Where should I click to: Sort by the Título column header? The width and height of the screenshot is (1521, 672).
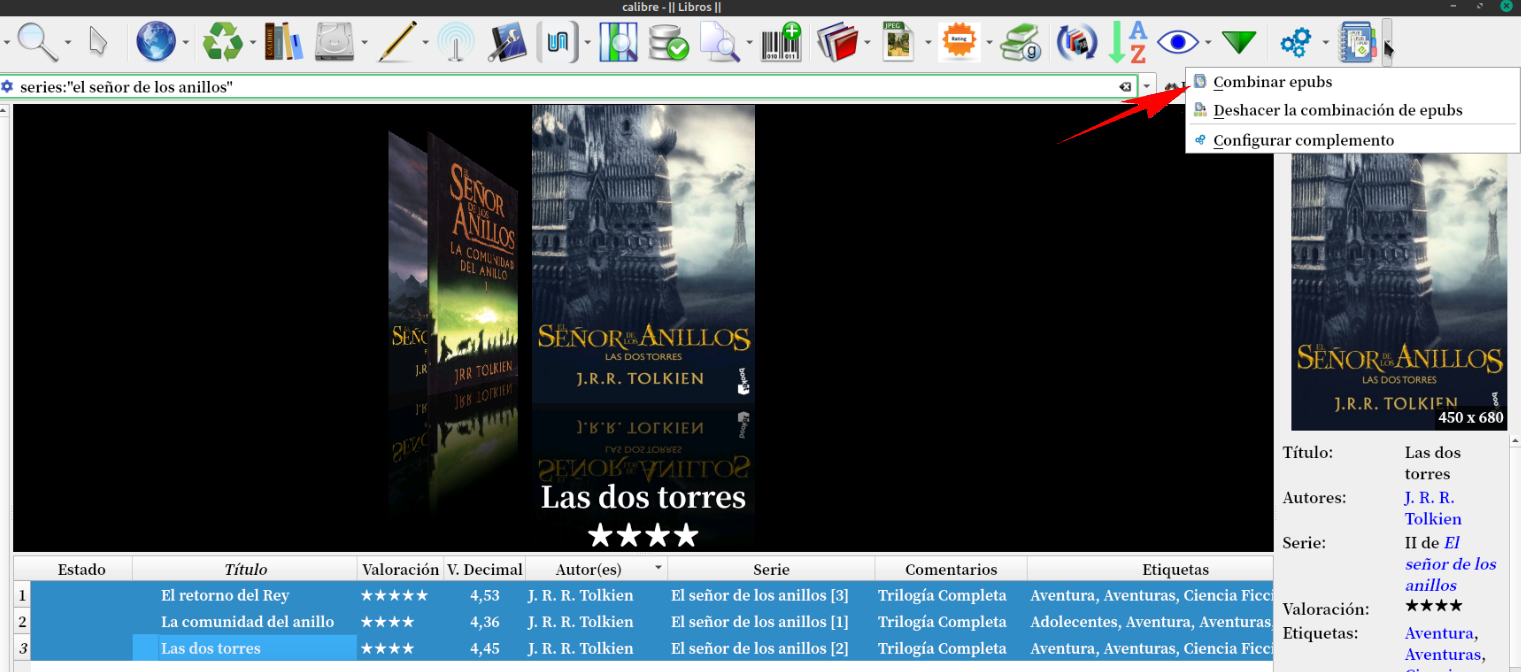point(245,569)
